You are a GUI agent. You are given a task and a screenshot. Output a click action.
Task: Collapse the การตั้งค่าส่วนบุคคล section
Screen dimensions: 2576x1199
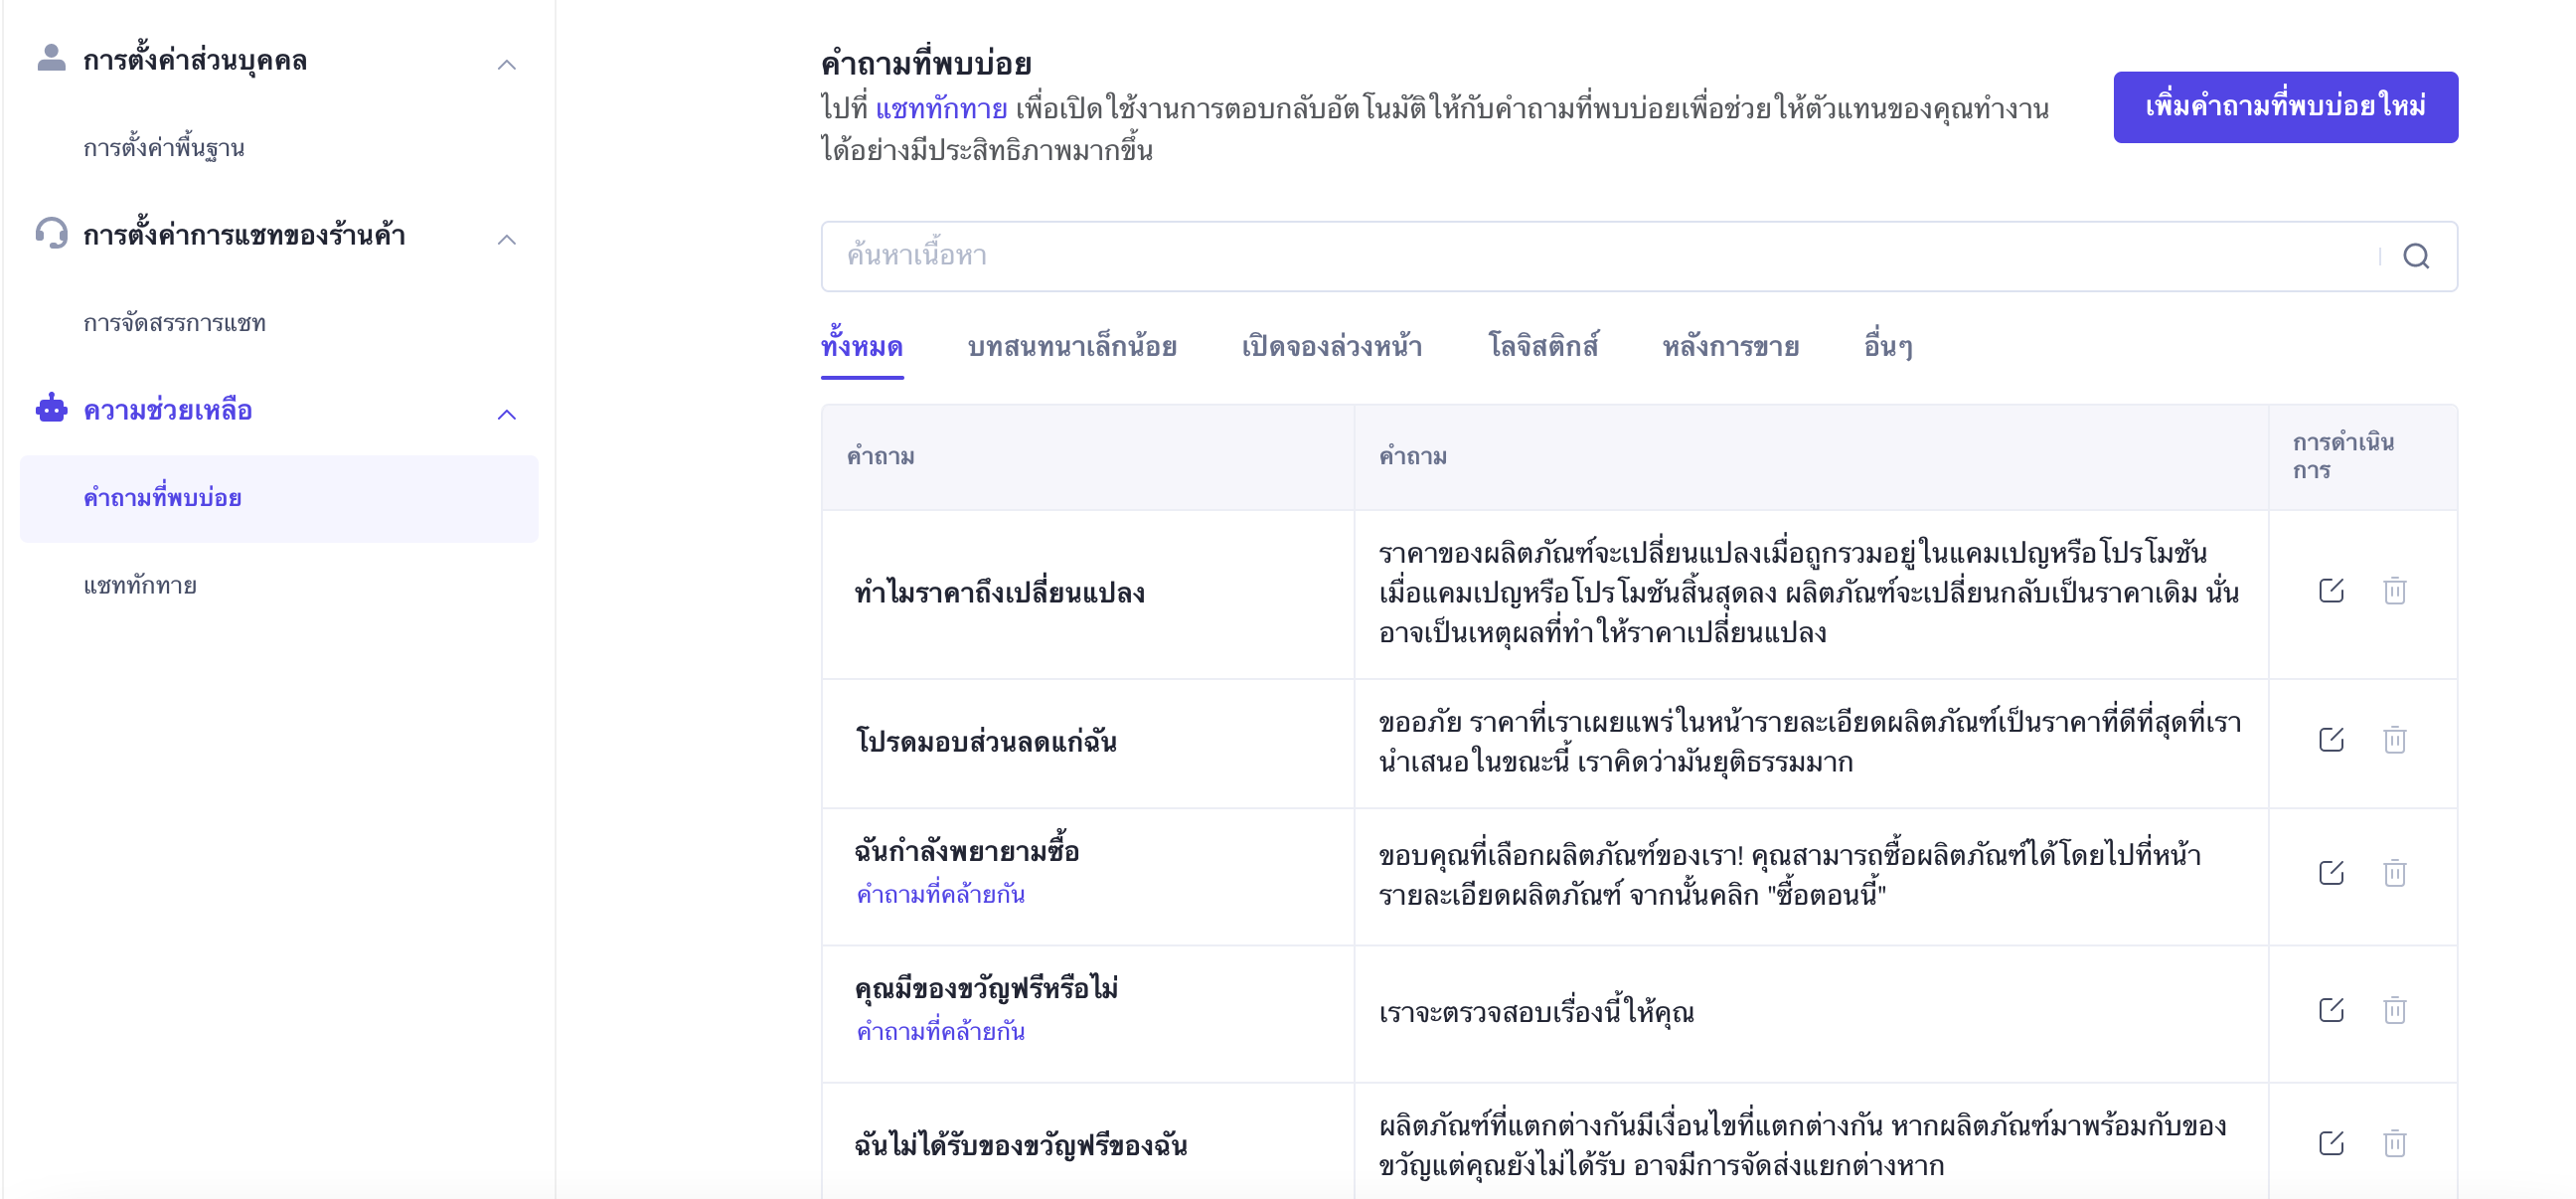(x=507, y=65)
